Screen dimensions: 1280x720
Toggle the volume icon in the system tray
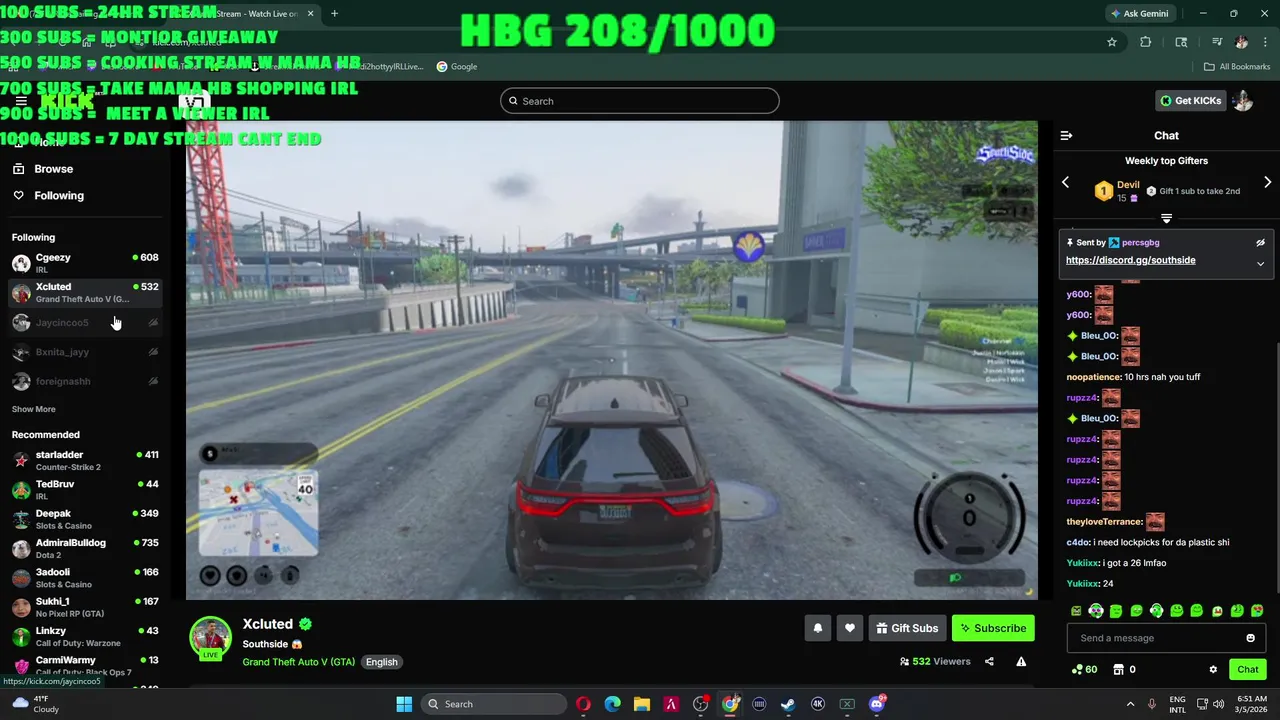coord(1218,704)
